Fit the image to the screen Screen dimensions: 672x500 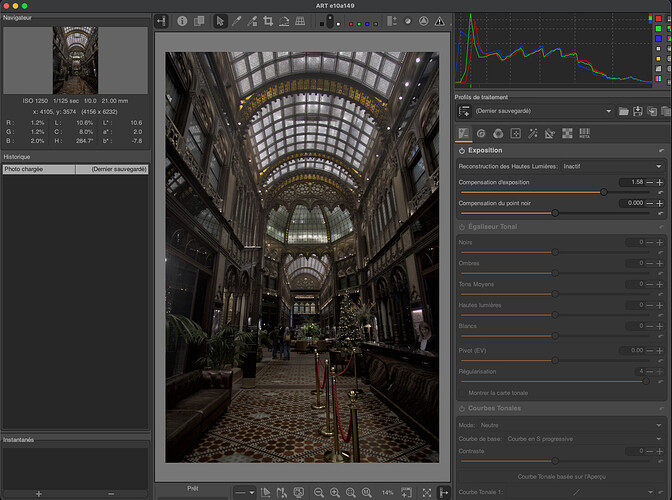click(351, 493)
